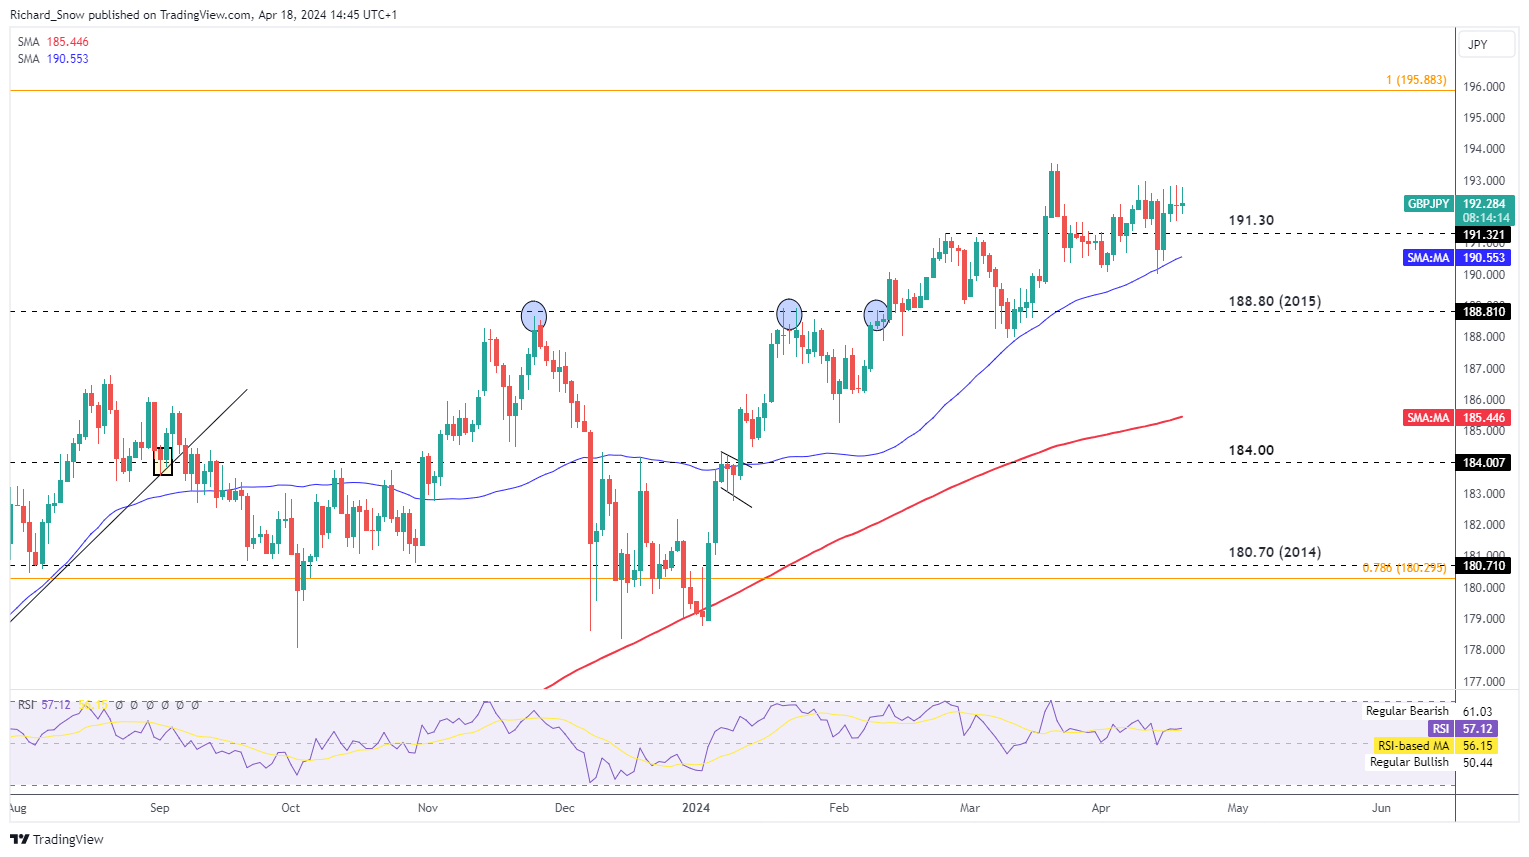Click the 184.007 price axis label
The image size is (1529, 857).
[x=1485, y=462]
